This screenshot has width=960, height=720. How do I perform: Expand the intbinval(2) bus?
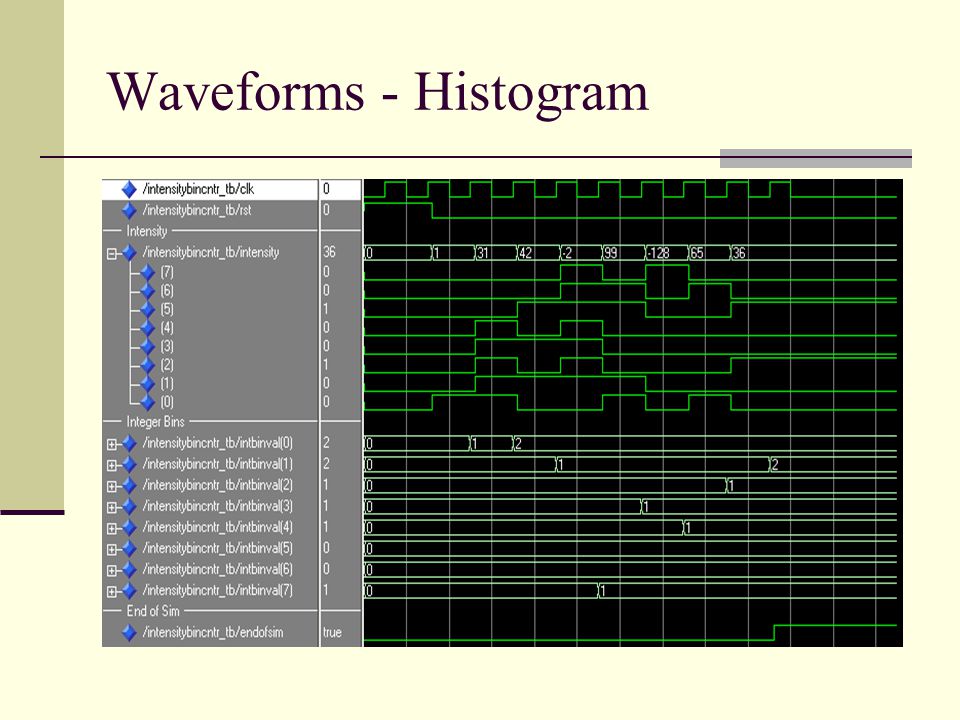(111, 487)
